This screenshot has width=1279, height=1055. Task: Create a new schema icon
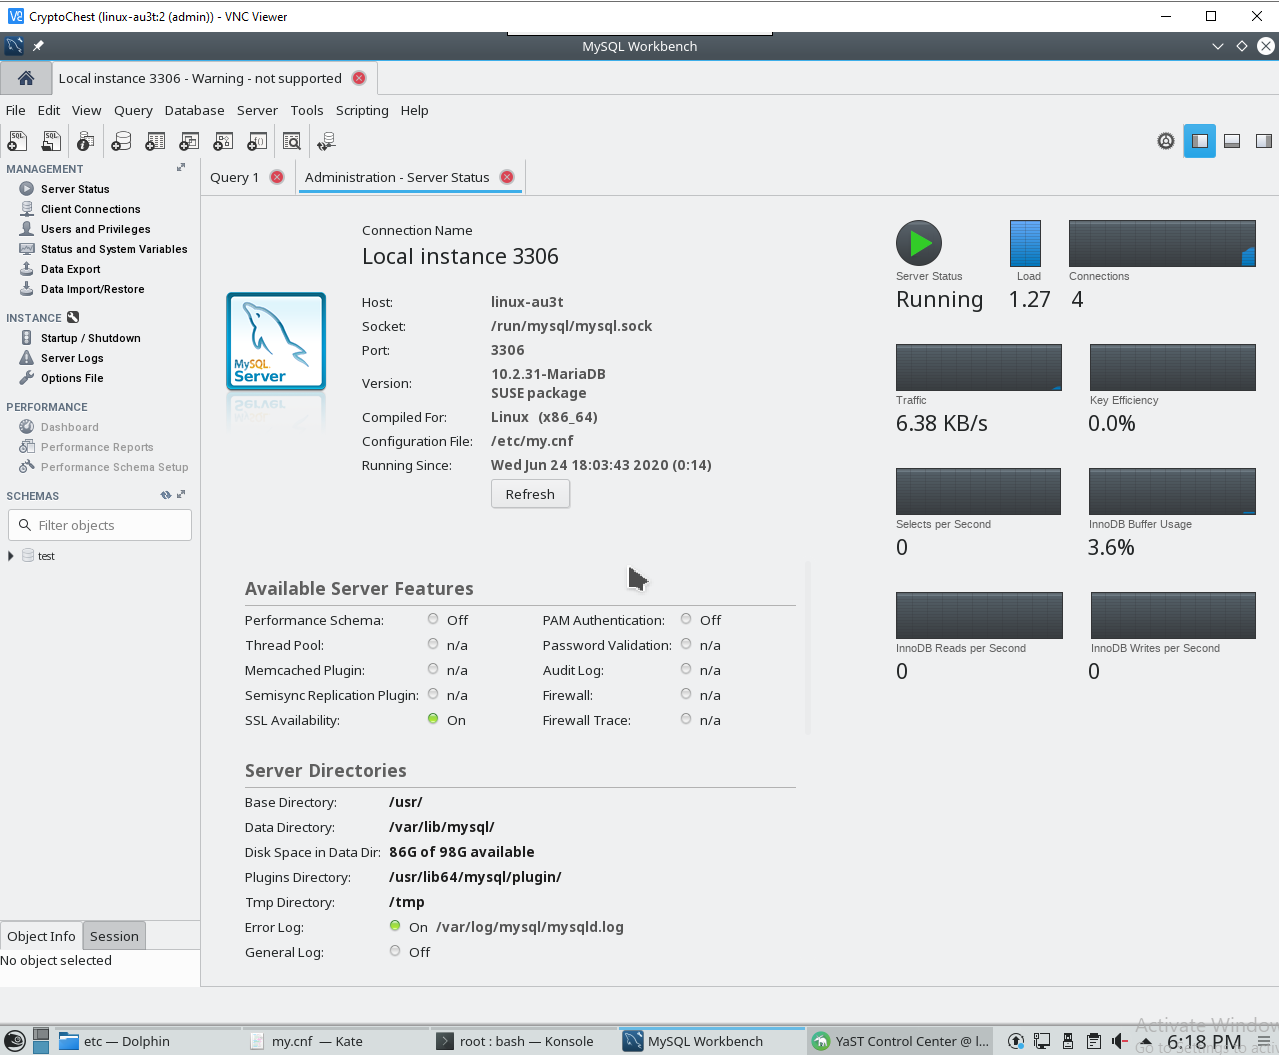pyautogui.click(x=121, y=141)
